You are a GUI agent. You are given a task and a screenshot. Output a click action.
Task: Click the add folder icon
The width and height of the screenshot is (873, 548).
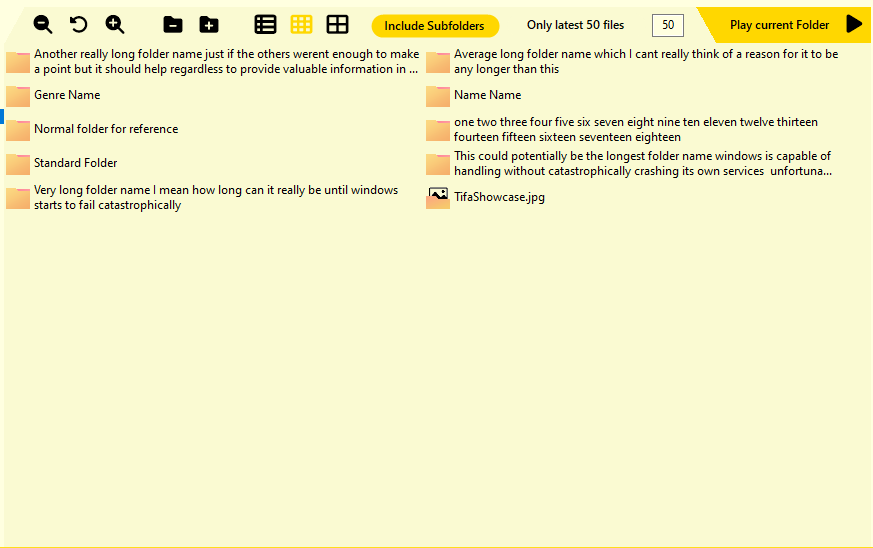(208, 25)
